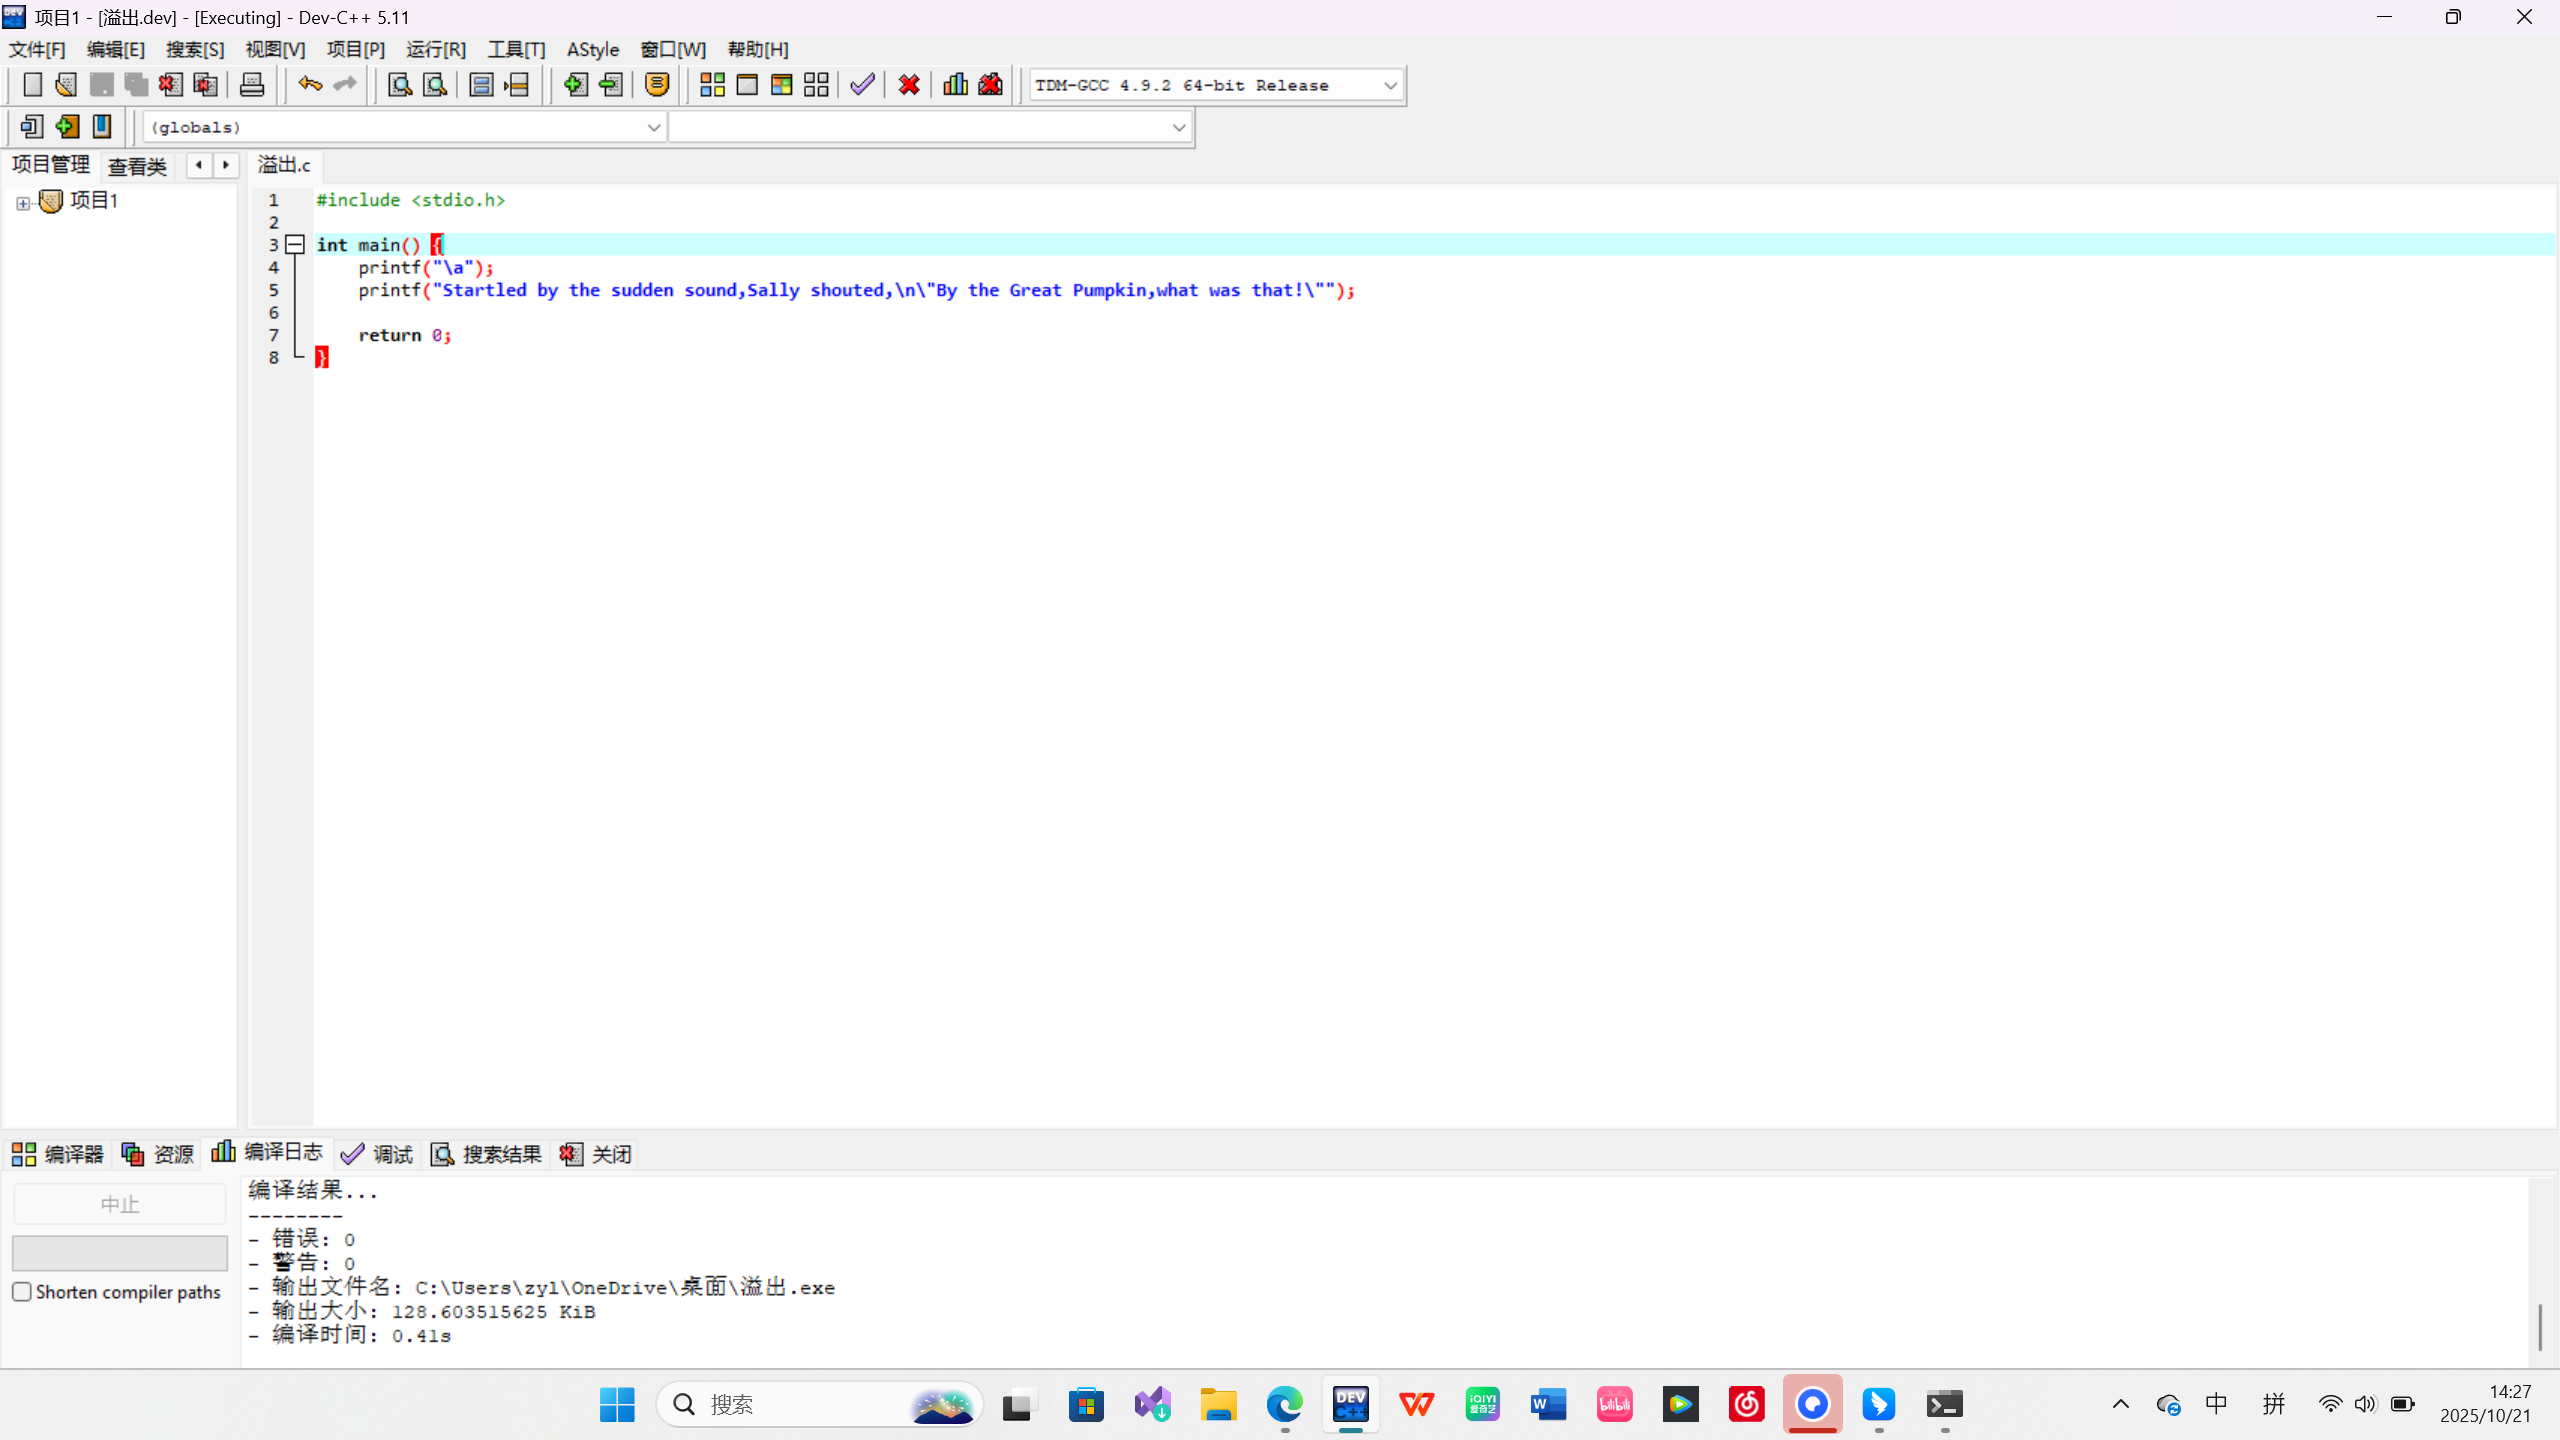Click the Undo arrow icon

pos(310,85)
